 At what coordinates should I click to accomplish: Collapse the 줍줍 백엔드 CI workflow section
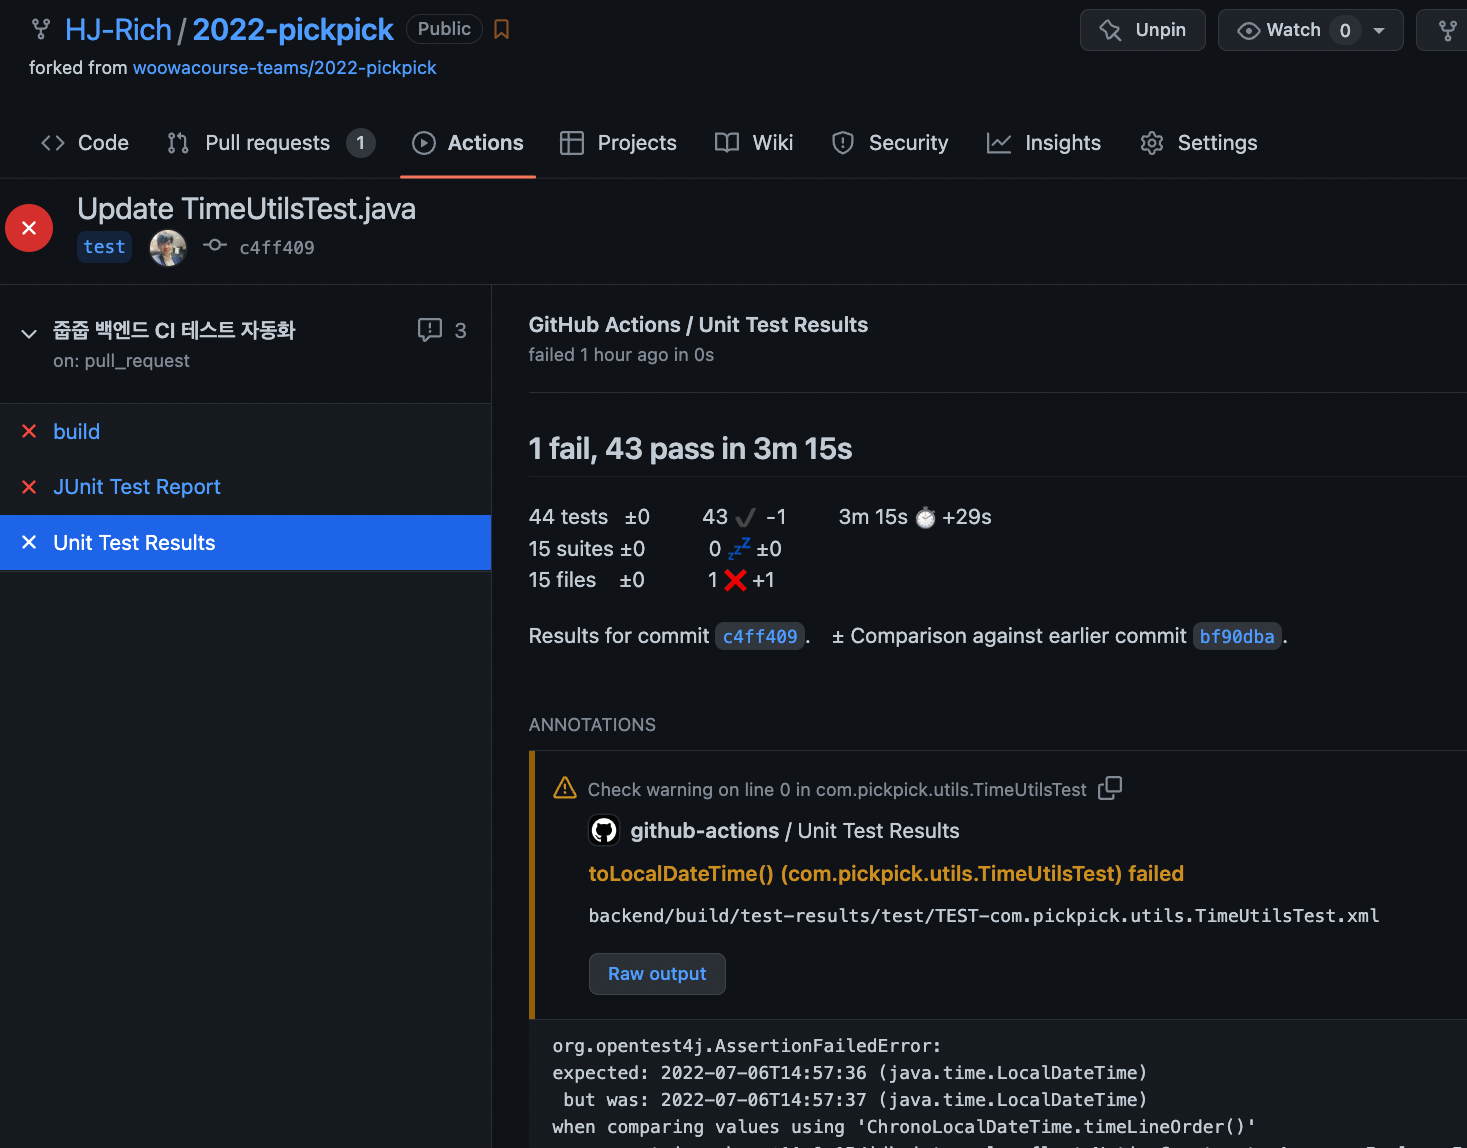(29, 333)
